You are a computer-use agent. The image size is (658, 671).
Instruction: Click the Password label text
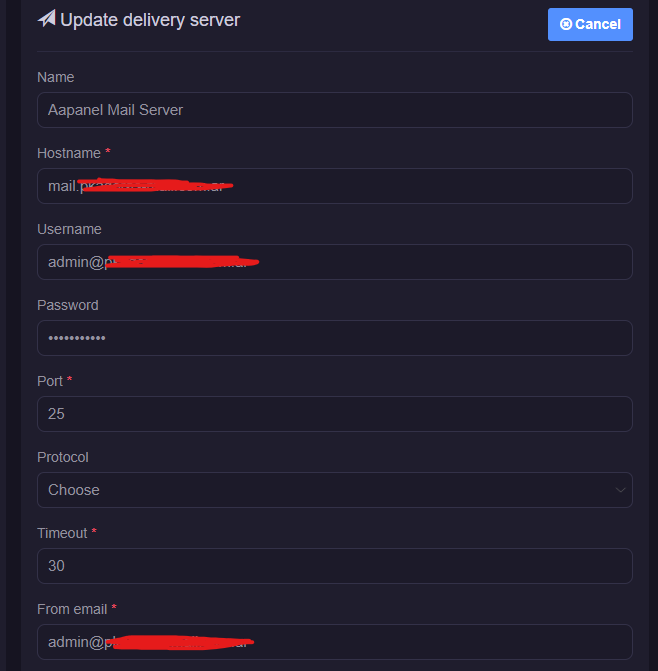pyautogui.click(x=67, y=305)
